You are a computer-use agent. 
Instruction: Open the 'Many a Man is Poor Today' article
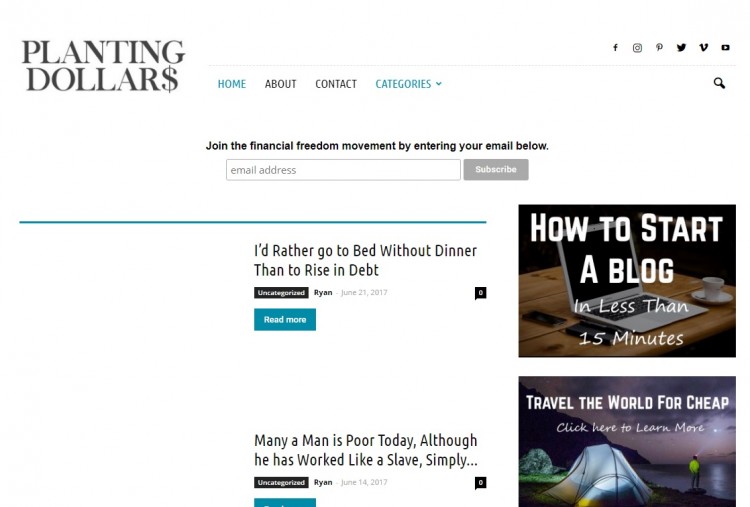click(x=366, y=450)
